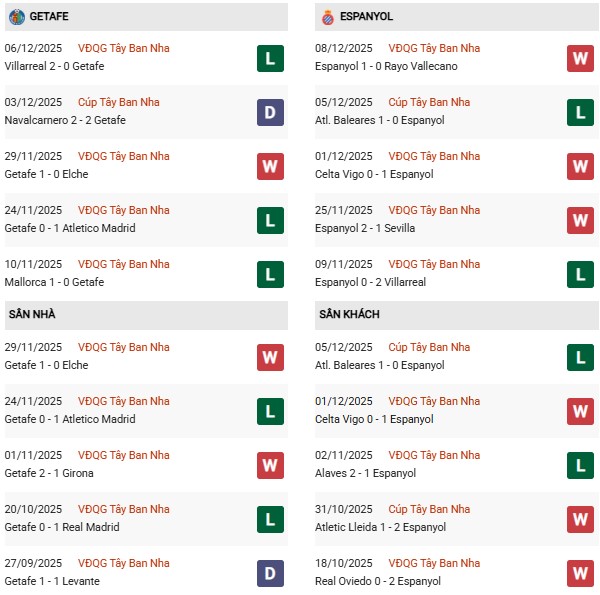Click the W badge for Espanyol 2-1 Sevilla
600x595 pixels.
tap(580, 220)
